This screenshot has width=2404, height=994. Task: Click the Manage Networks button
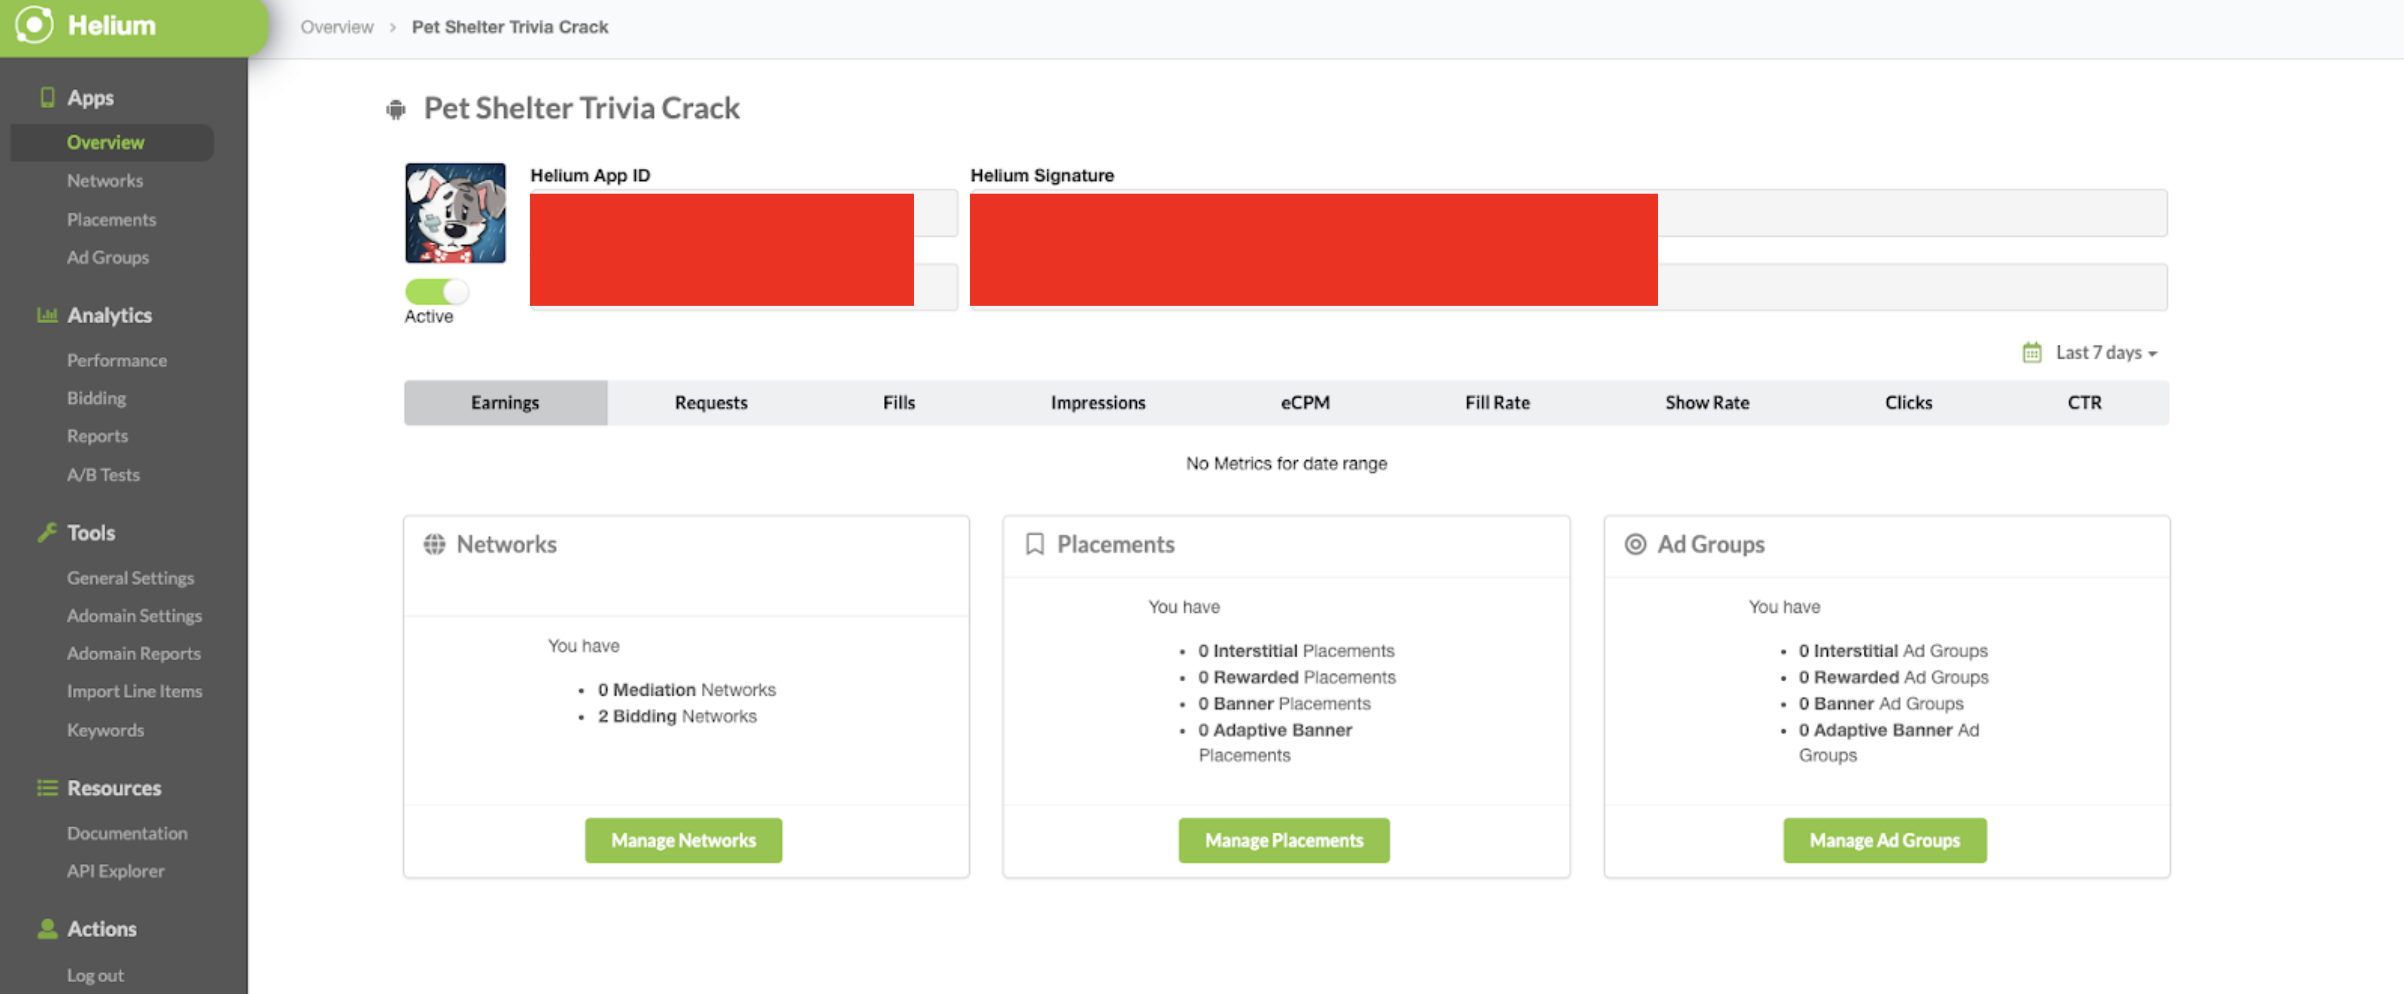pyautogui.click(x=684, y=840)
